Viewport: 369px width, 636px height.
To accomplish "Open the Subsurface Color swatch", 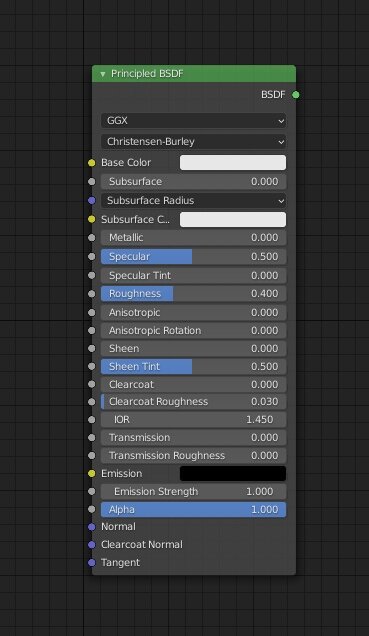I will (233, 219).
